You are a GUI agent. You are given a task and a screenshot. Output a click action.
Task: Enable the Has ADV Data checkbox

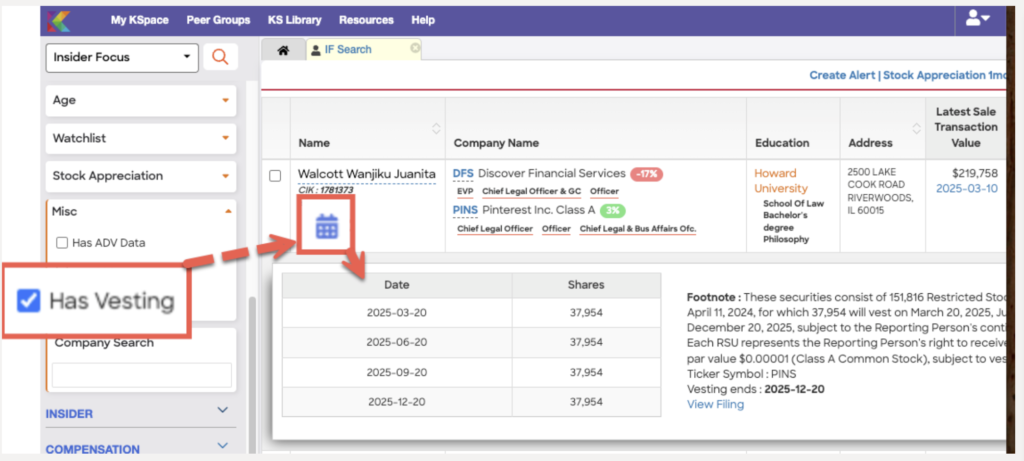pos(62,243)
